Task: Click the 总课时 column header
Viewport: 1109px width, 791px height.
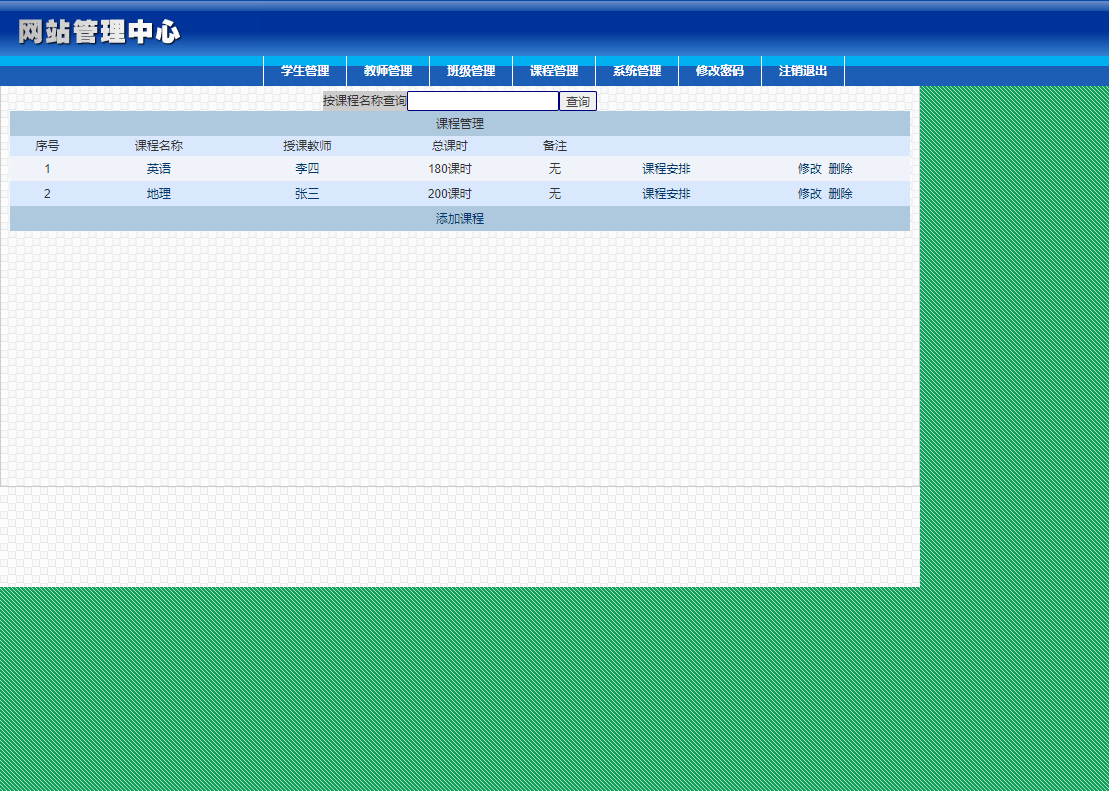Action: click(x=450, y=146)
